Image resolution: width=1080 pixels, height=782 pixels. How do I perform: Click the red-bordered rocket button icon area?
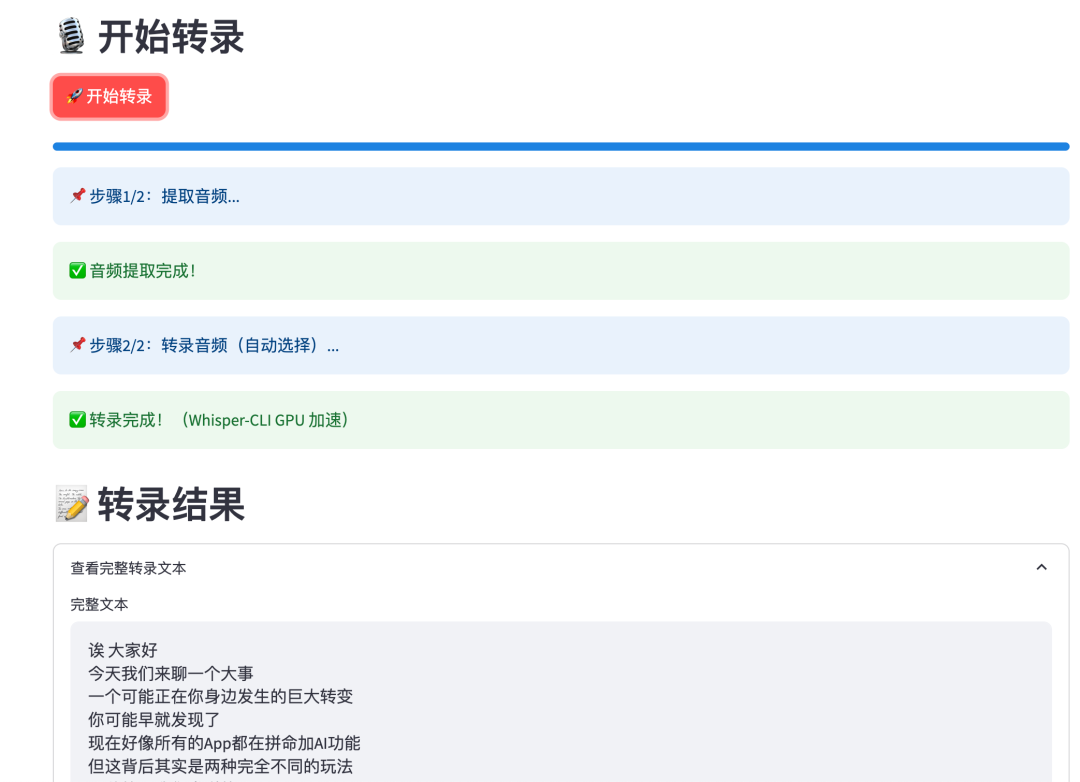(x=109, y=97)
